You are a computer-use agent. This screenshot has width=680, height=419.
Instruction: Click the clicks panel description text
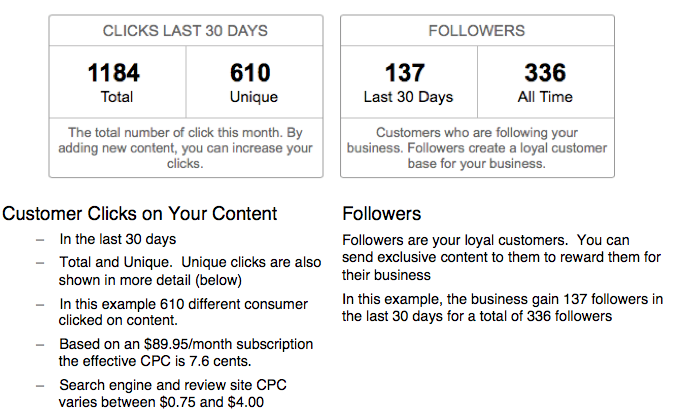(185, 148)
